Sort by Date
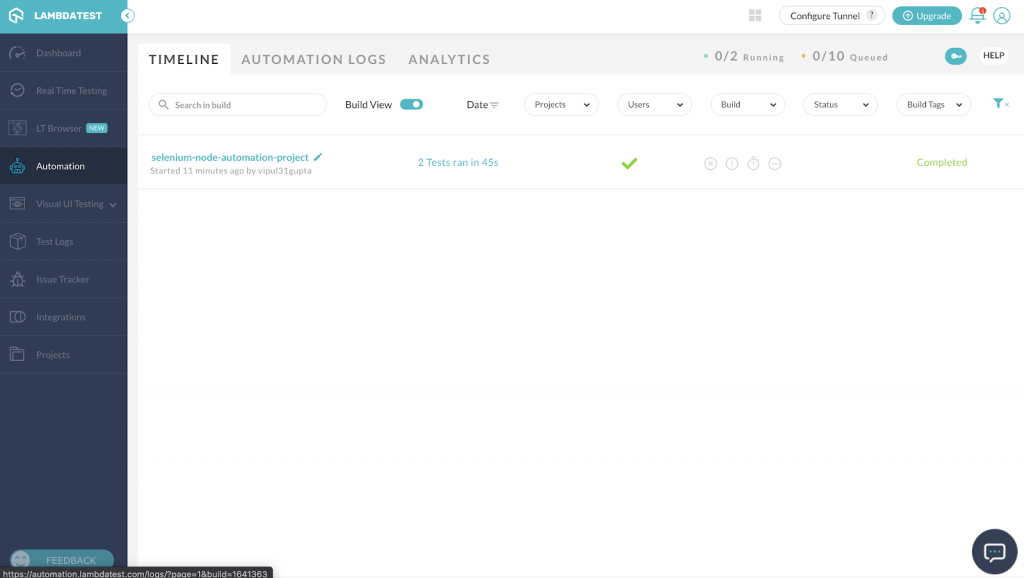 pyautogui.click(x=483, y=104)
